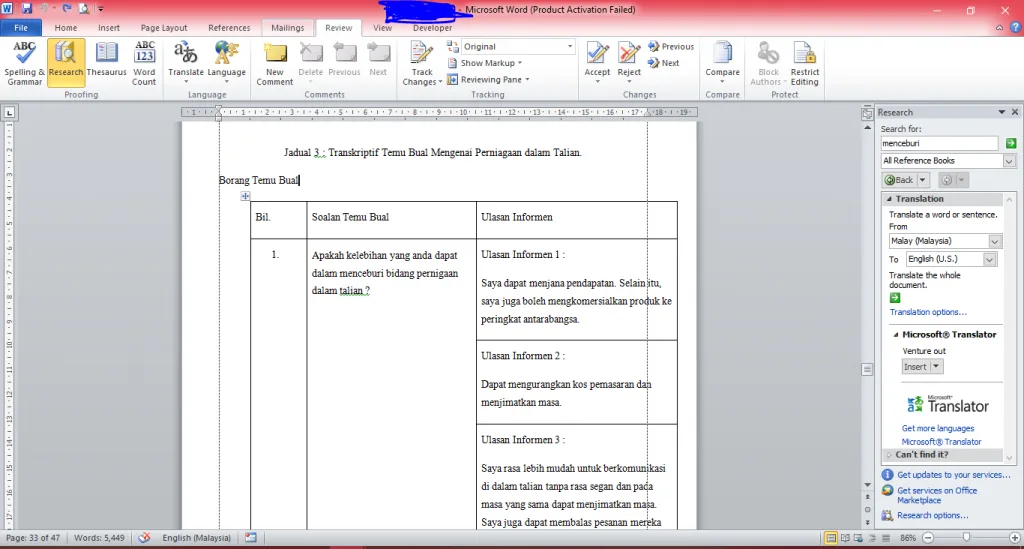1024x549 pixels.
Task: Click Page: 33 of 47 in status bar
Action: 33,538
